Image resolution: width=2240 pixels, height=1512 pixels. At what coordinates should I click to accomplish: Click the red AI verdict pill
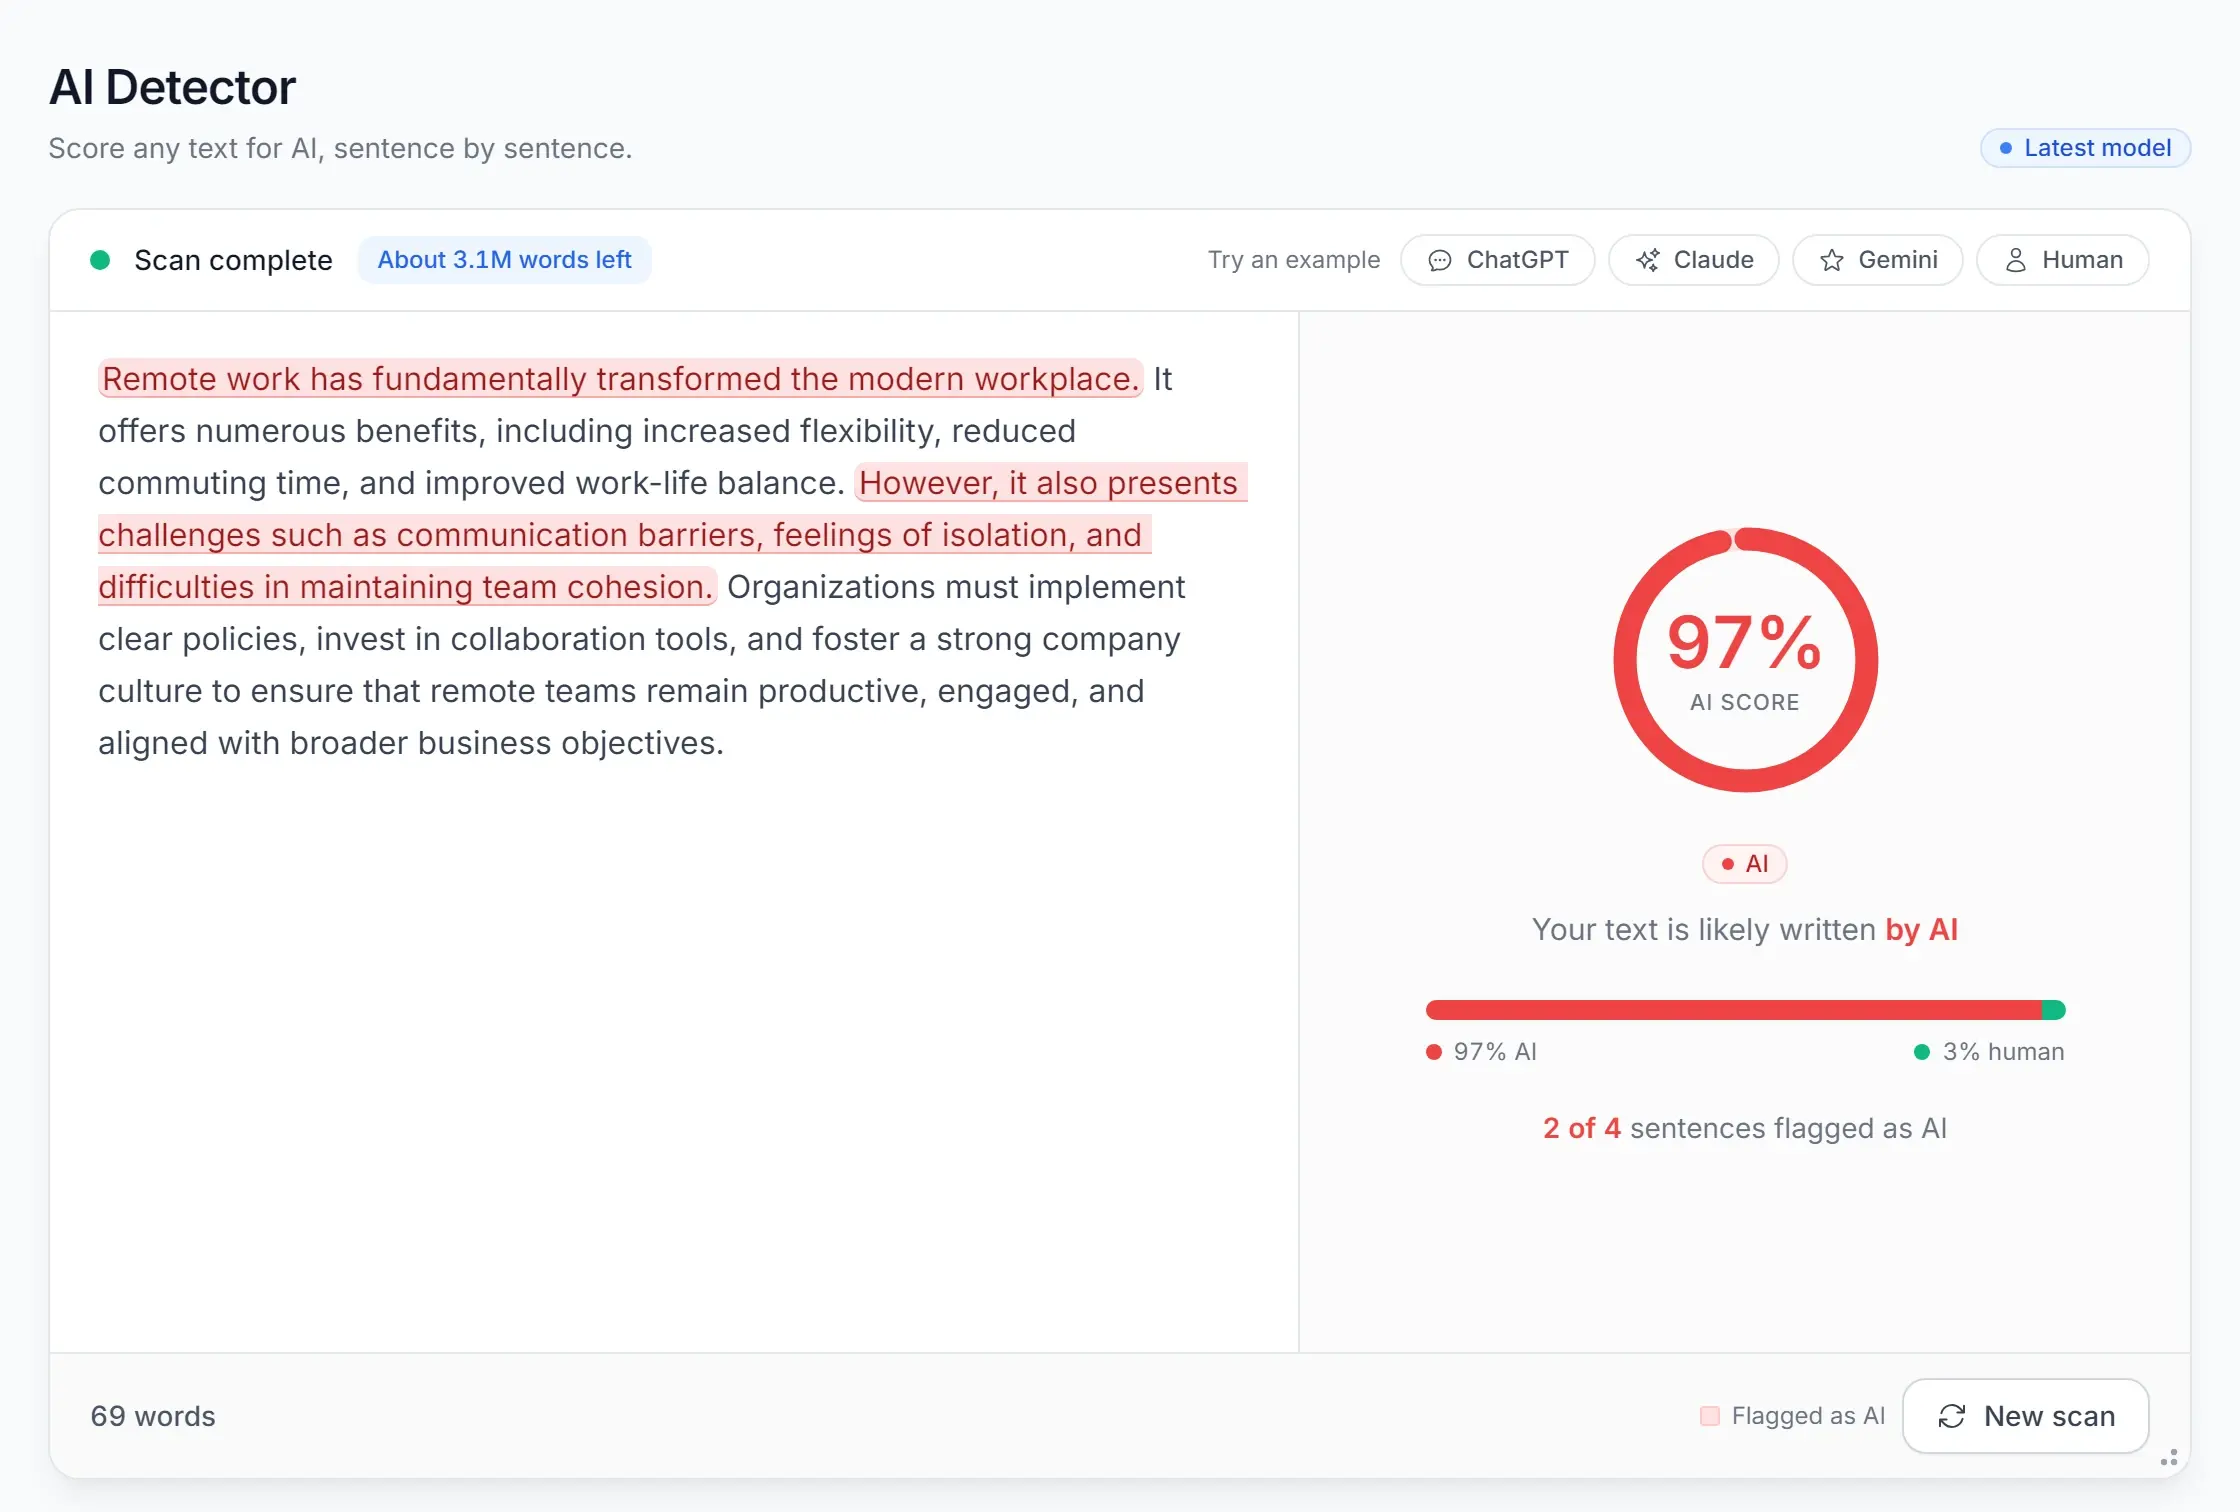[x=1744, y=864]
